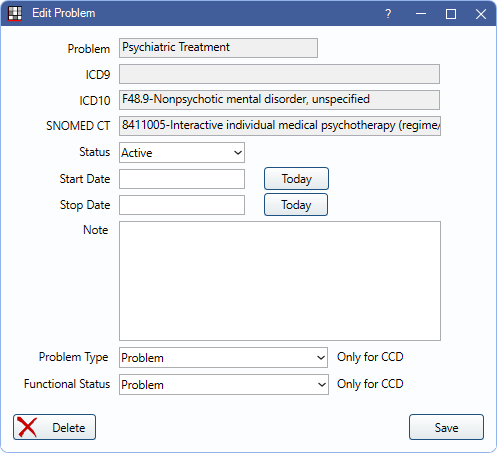
Task: Click the ICD10 F48.9 code field
Action: coord(279,100)
